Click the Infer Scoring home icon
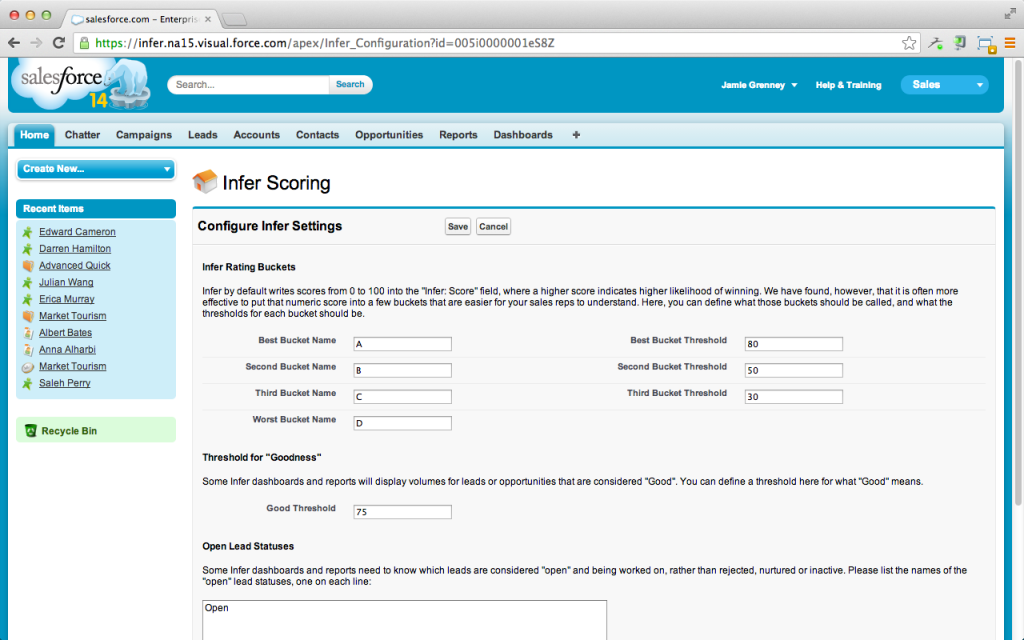 click(x=205, y=182)
